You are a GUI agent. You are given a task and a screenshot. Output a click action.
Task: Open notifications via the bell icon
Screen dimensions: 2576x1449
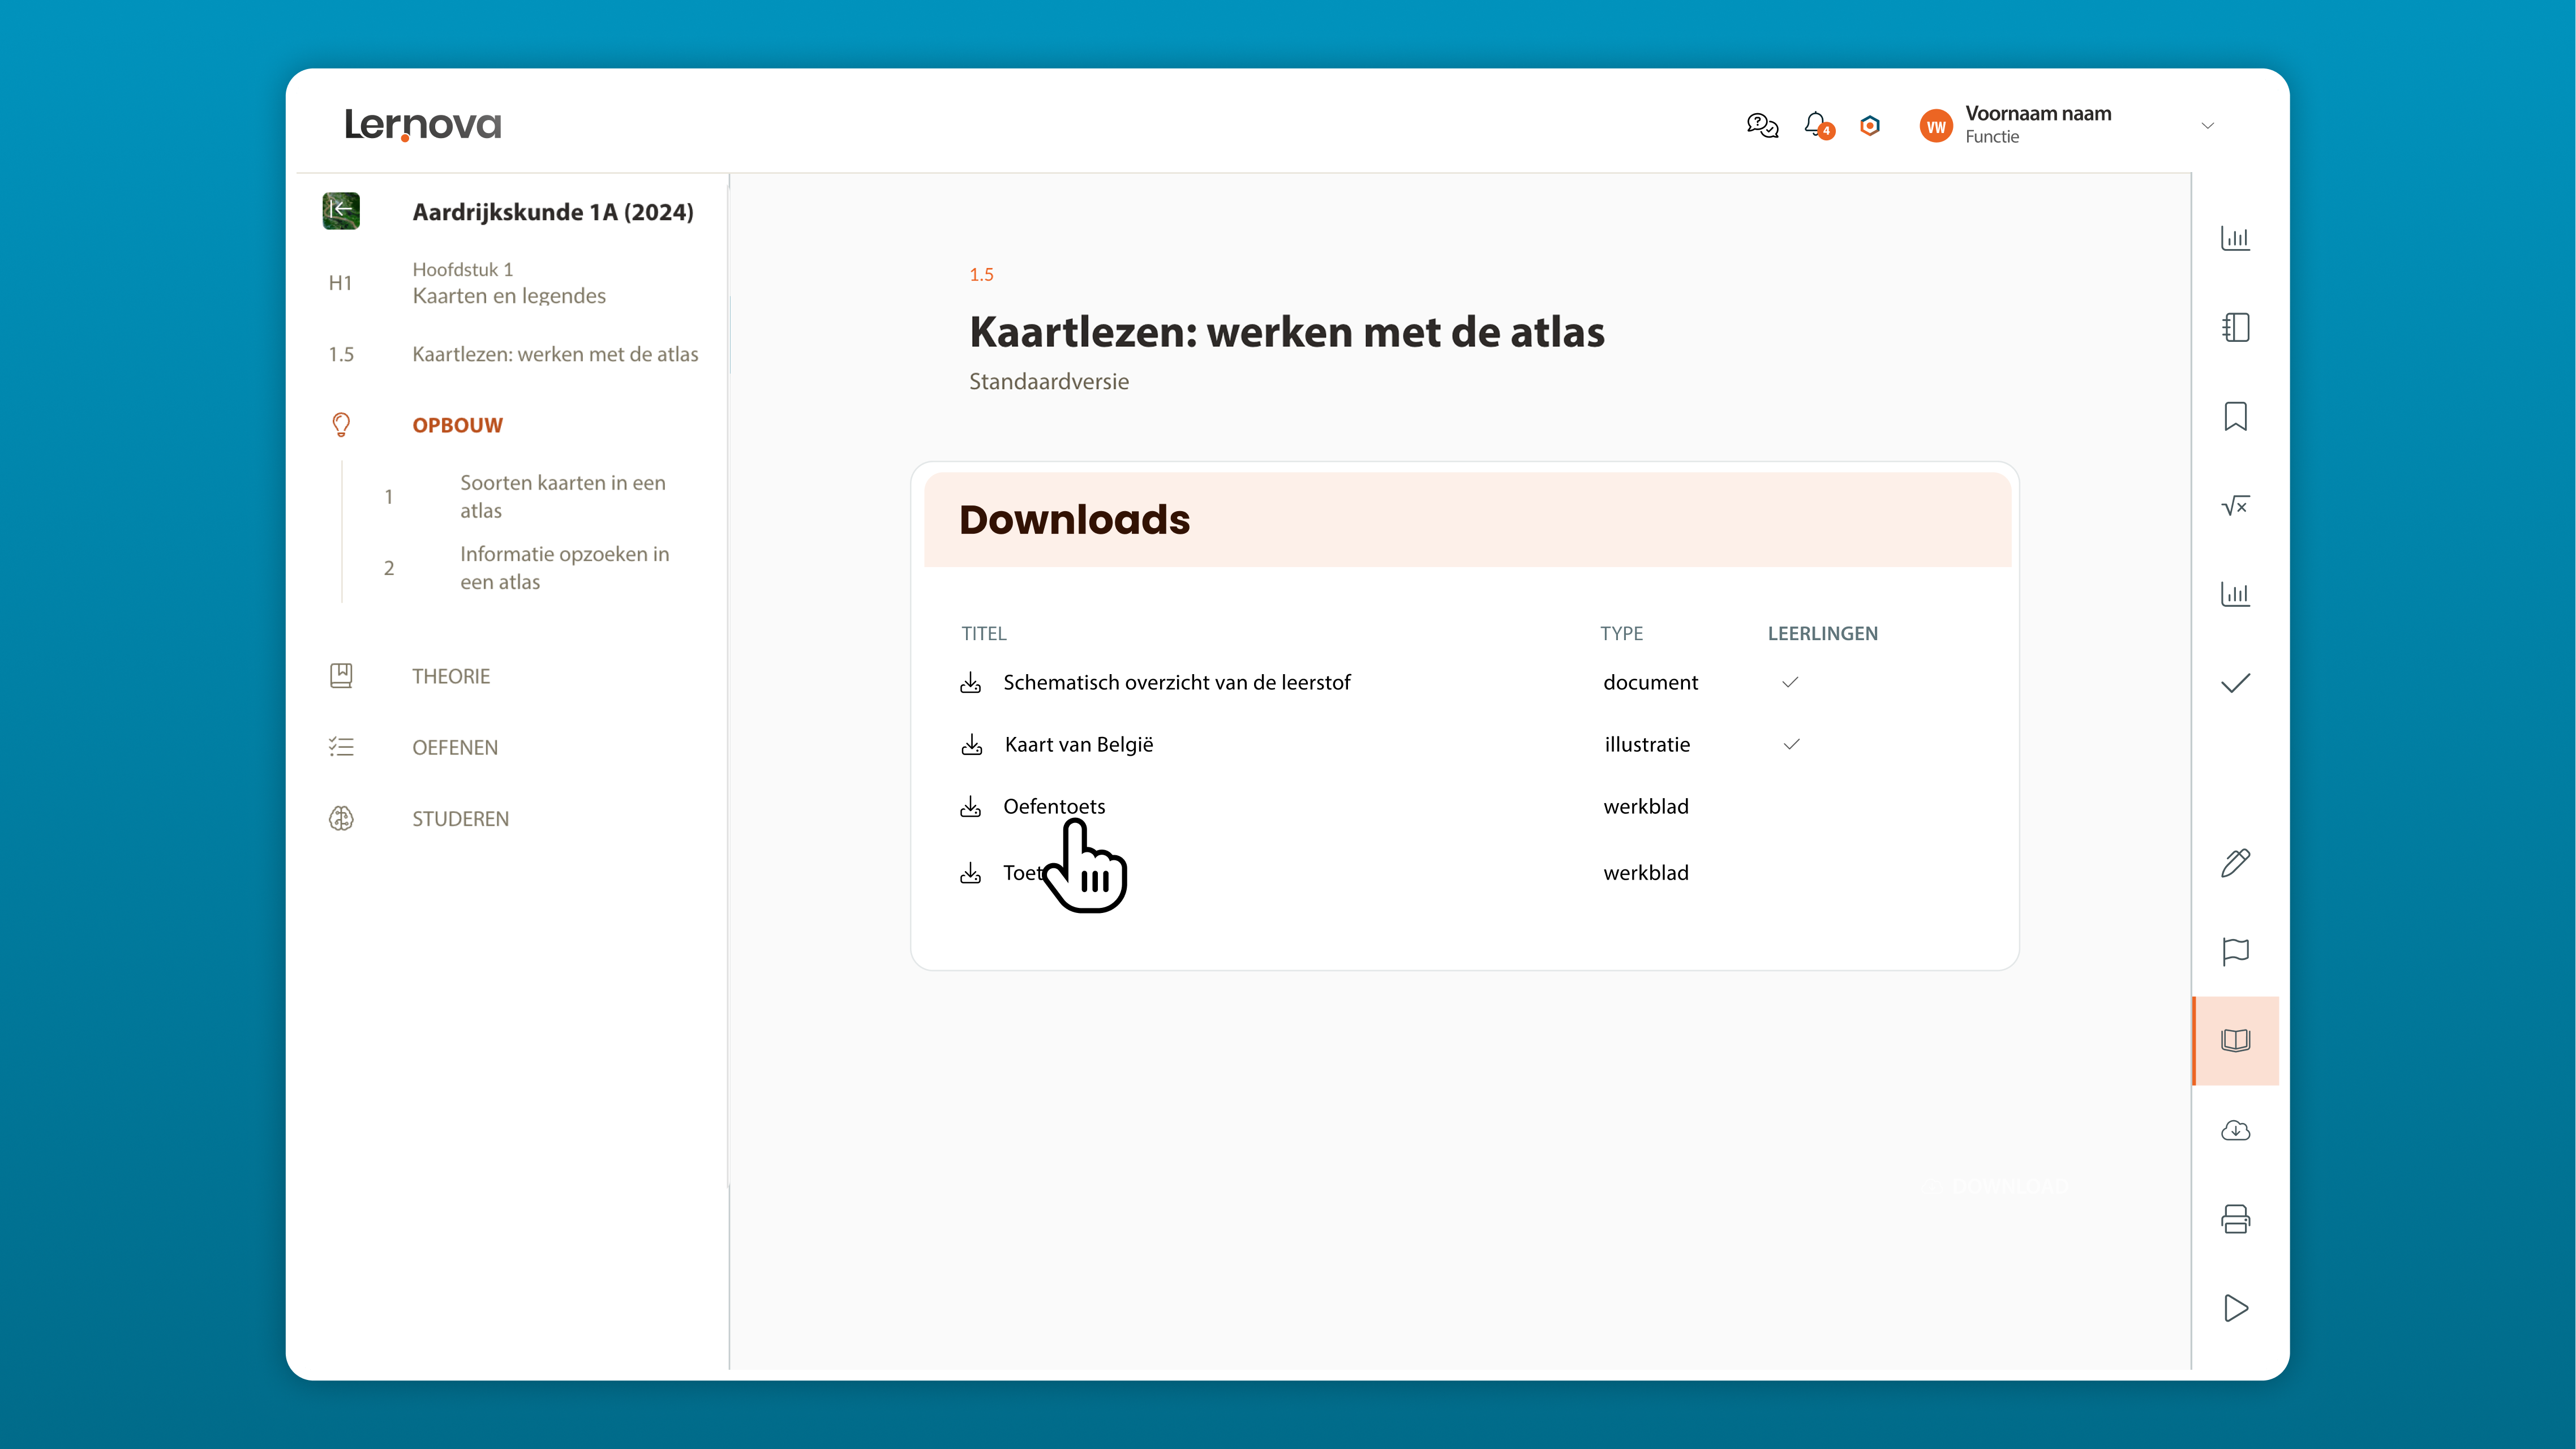pyautogui.click(x=1816, y=125)
